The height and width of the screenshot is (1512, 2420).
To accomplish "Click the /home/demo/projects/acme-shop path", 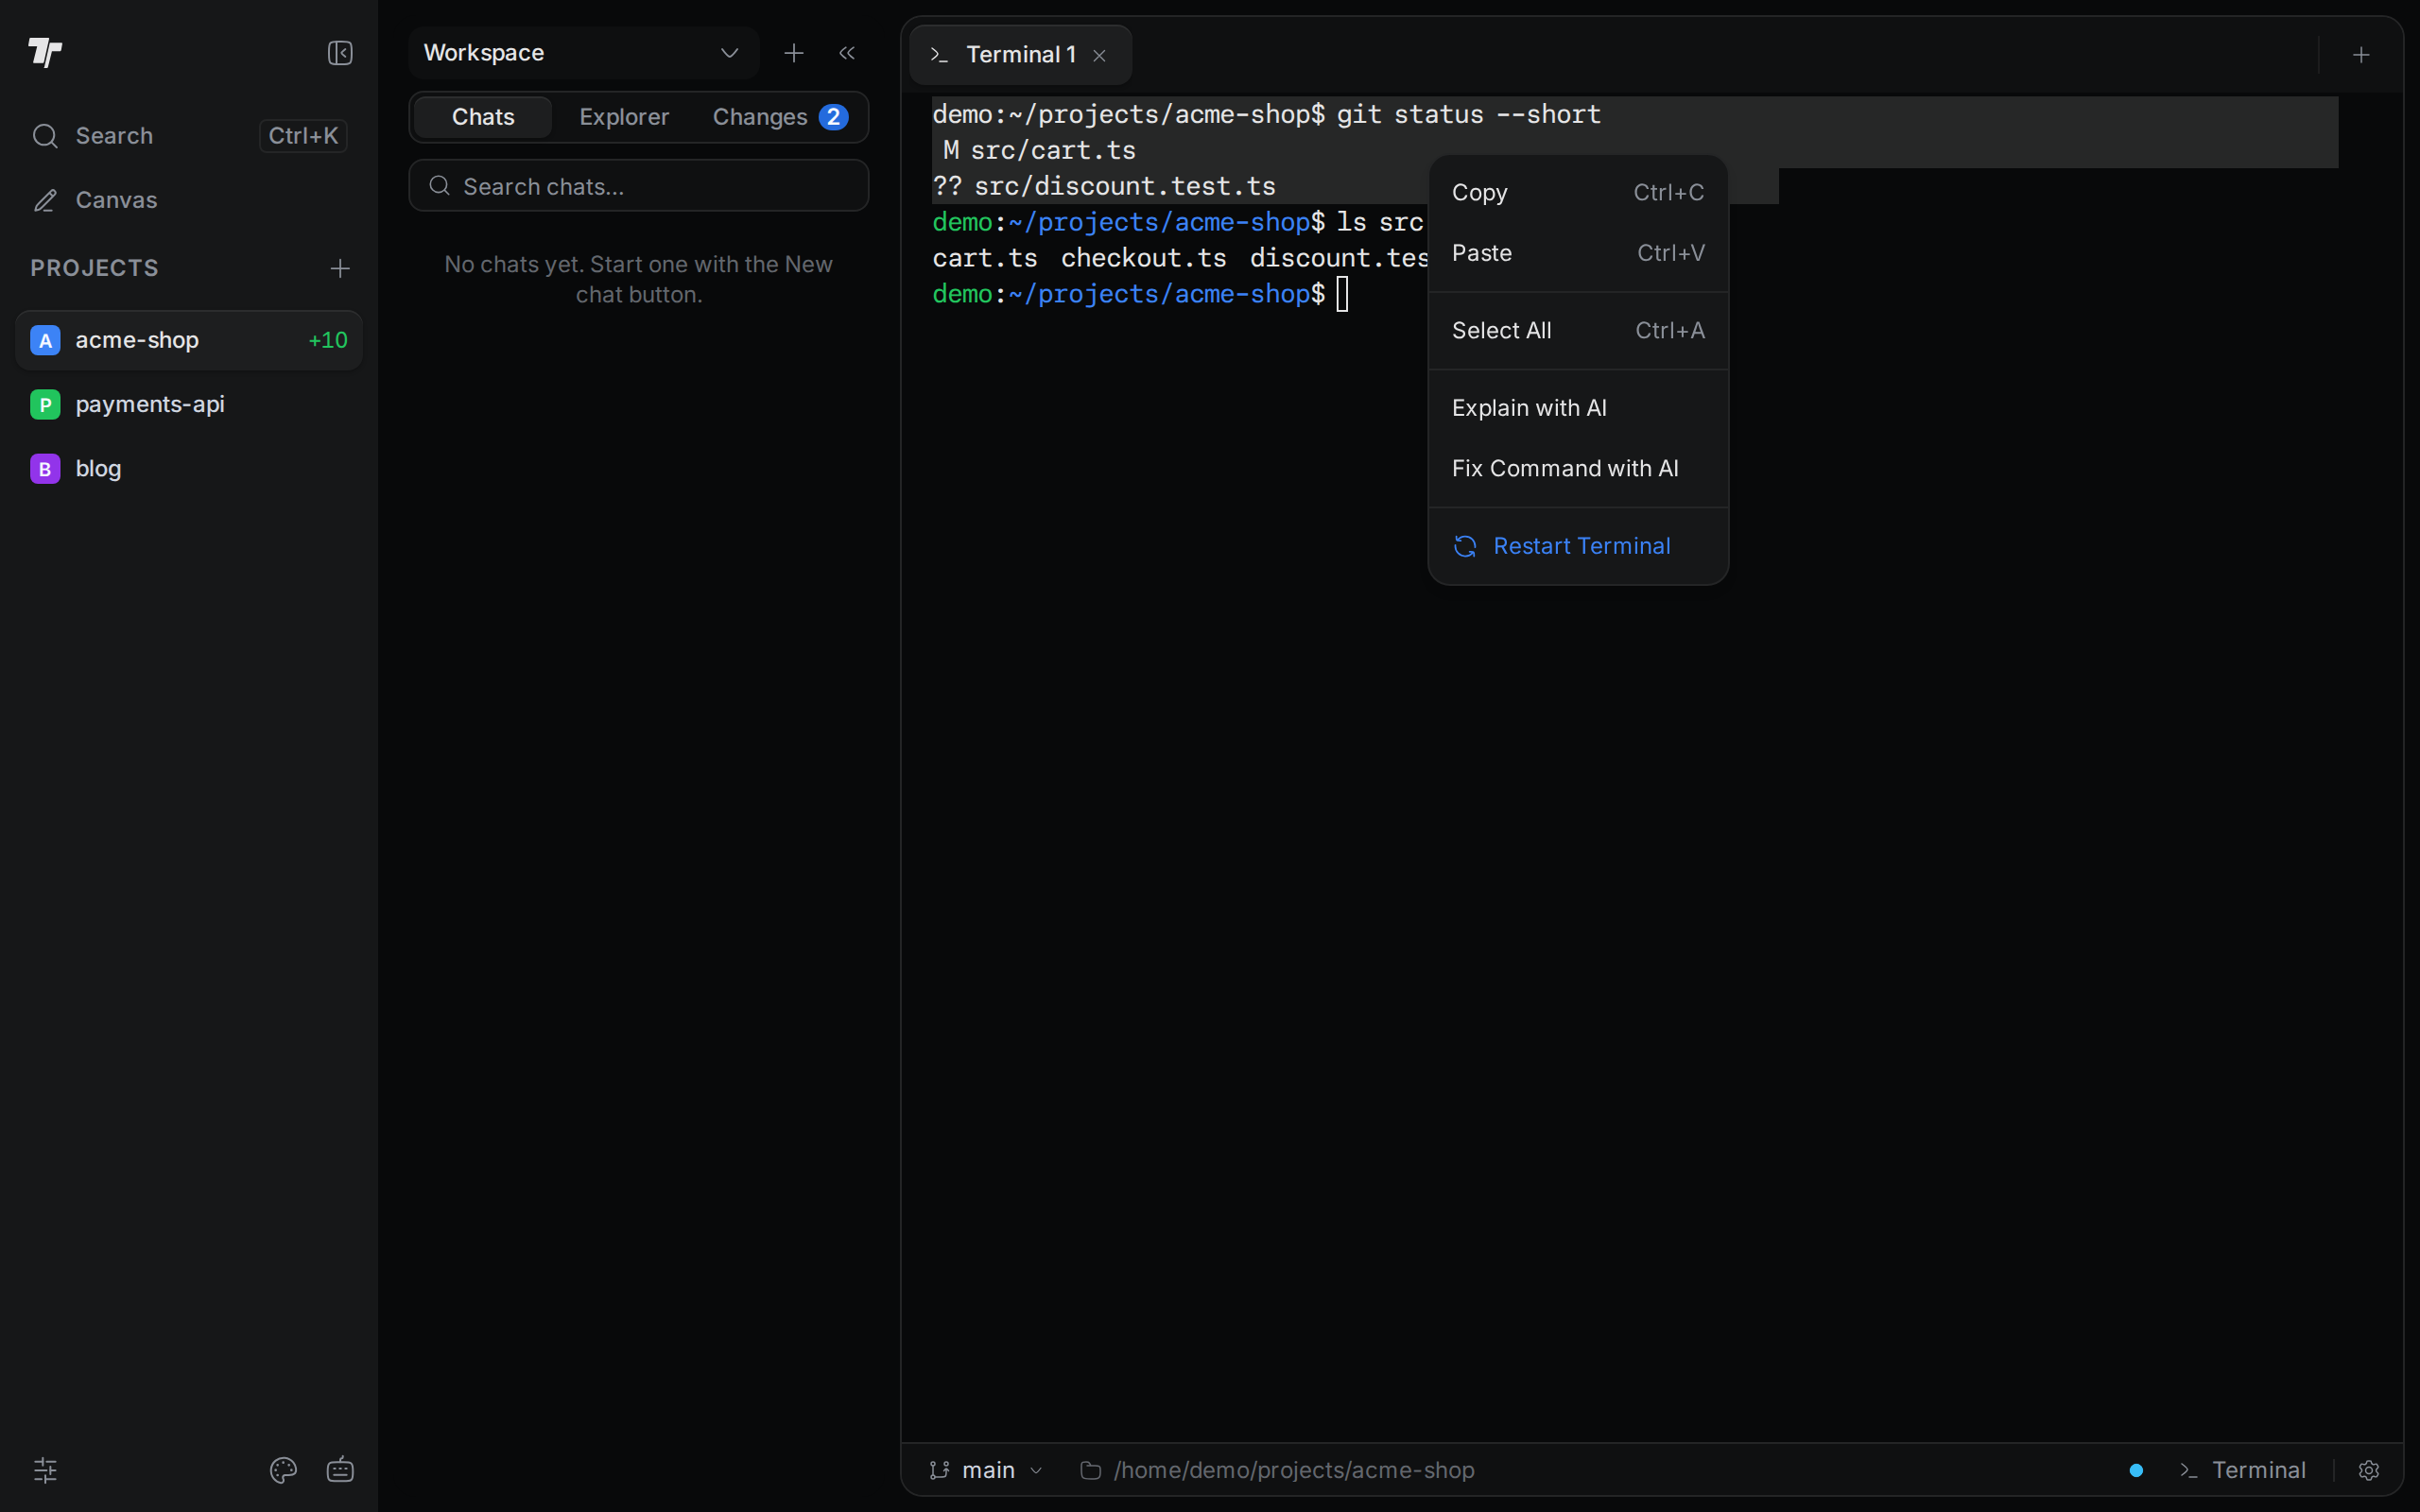I will pos(1294,1470).
